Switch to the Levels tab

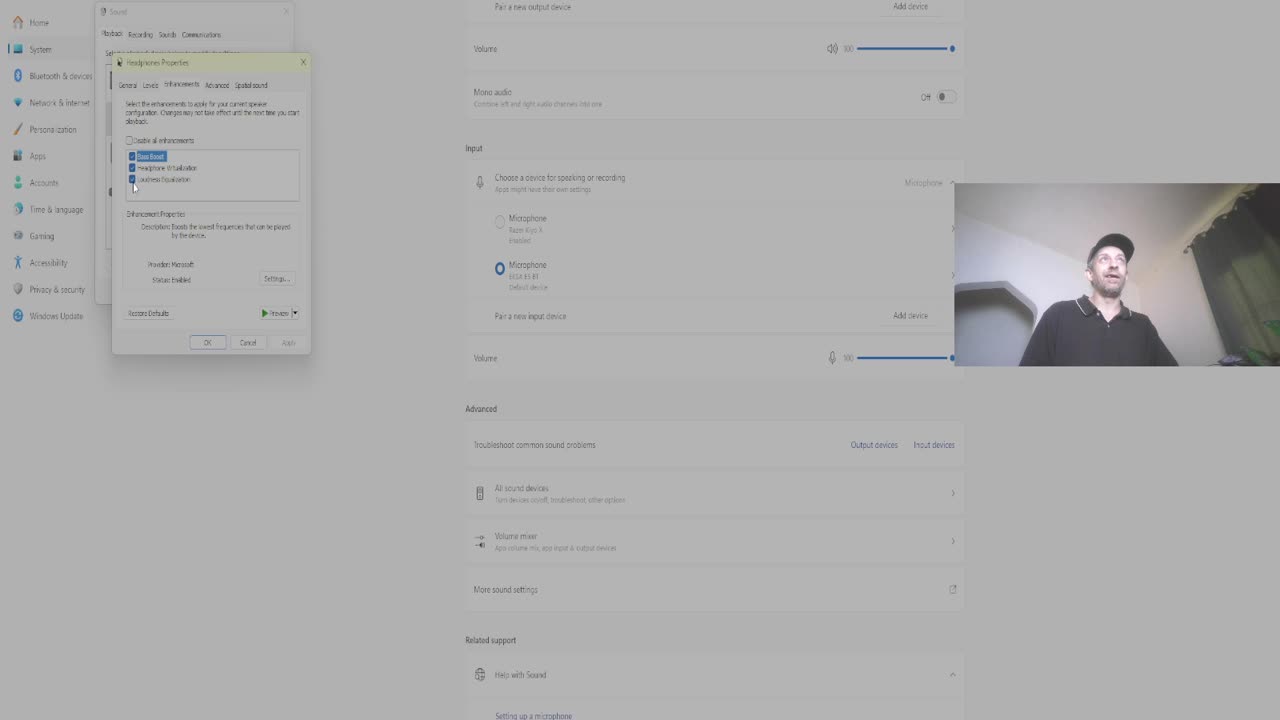click(x=150, y=86)
